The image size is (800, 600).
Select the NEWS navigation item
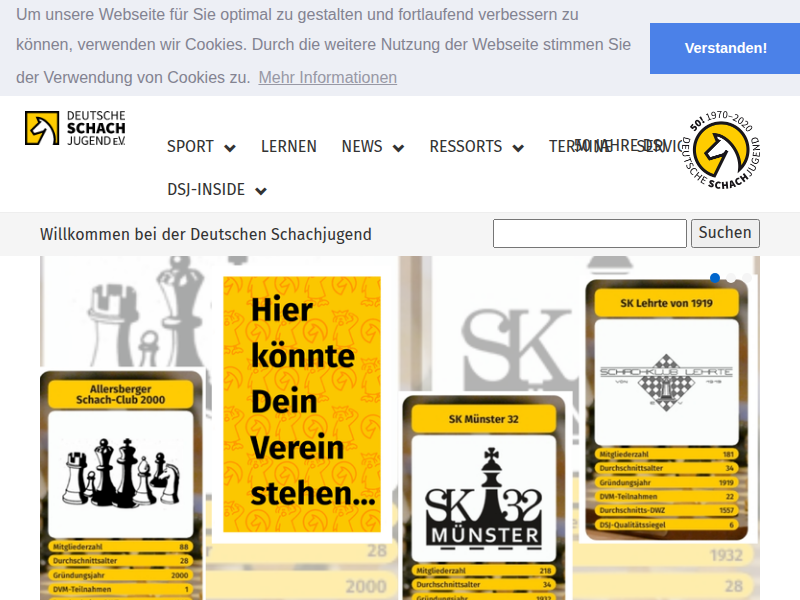tap(362, 147)
